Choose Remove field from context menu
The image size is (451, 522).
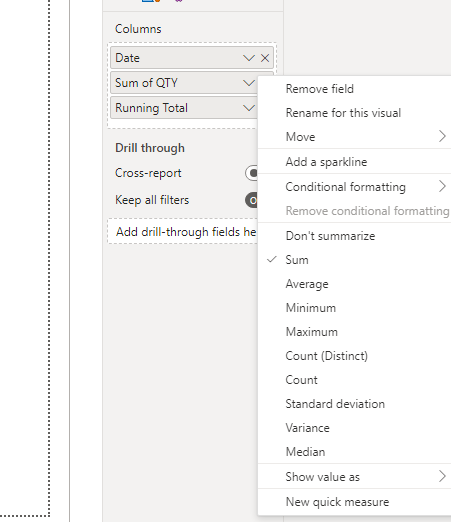(355, 89)
